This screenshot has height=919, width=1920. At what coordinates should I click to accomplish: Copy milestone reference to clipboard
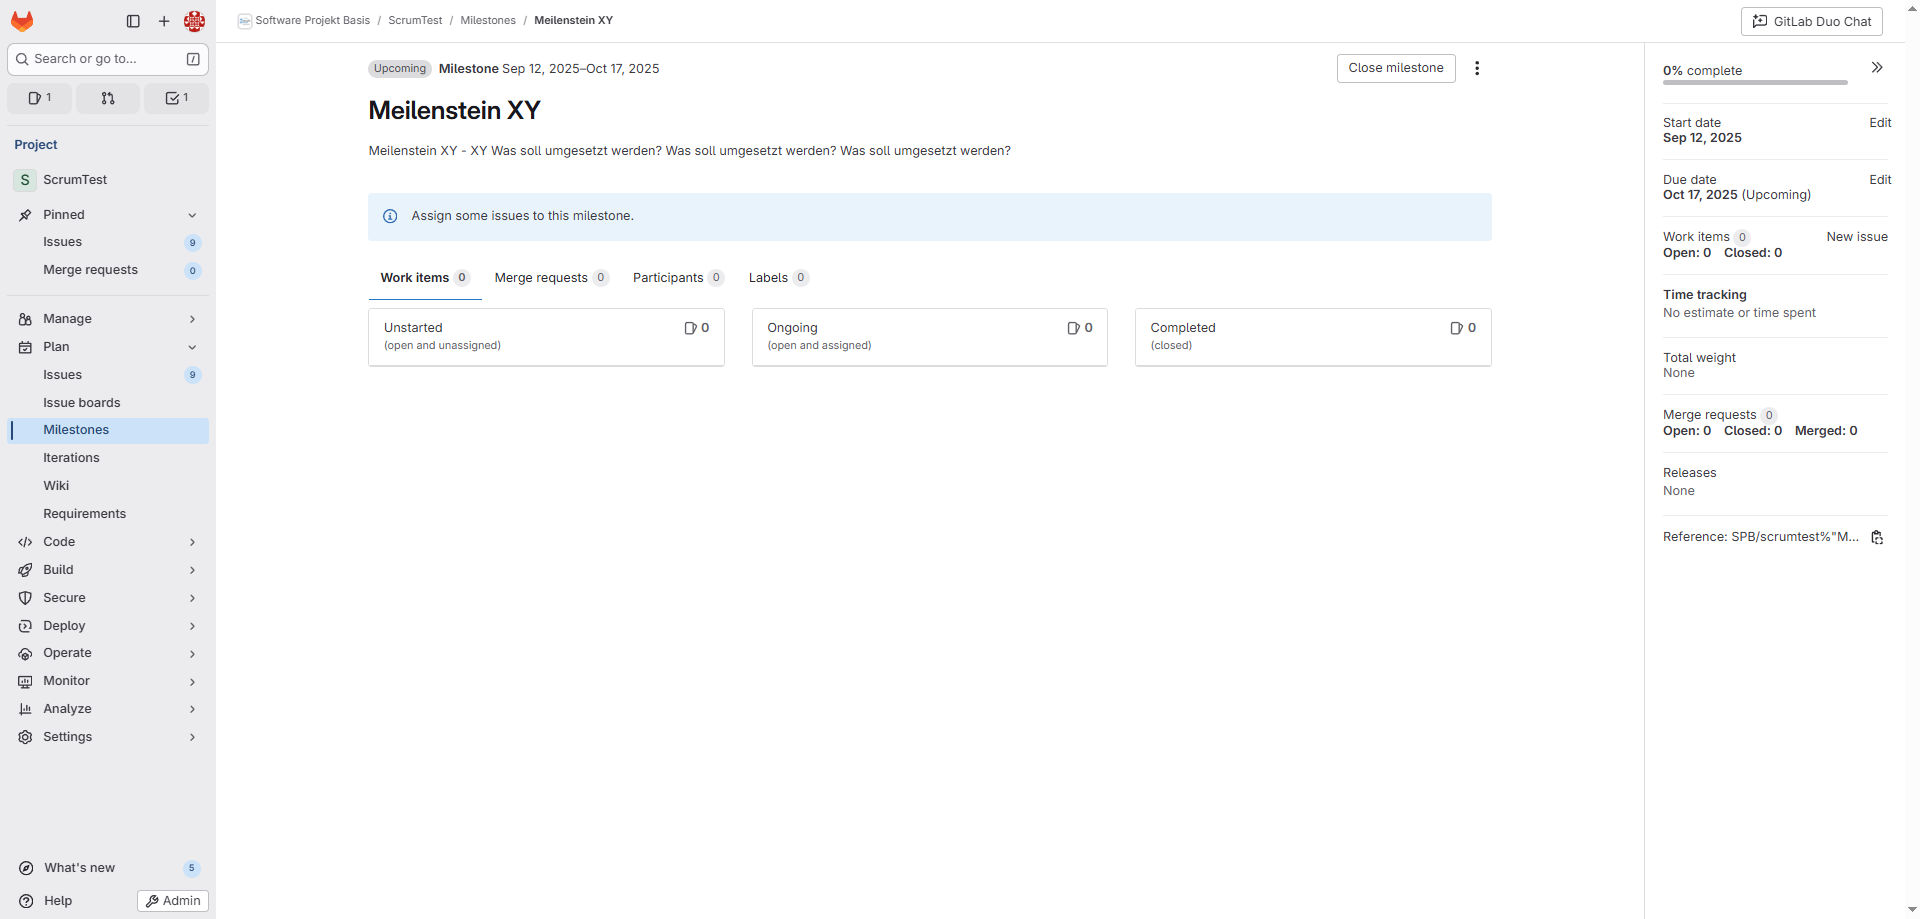coord(1877,537)
